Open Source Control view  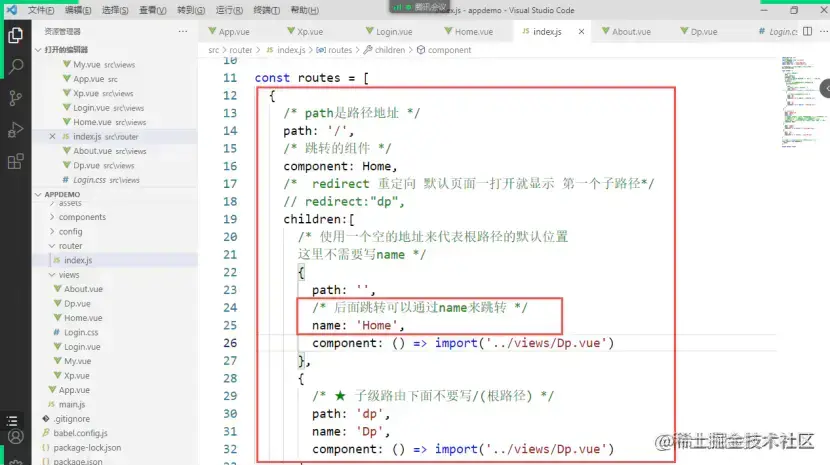[x=15, y=98]
